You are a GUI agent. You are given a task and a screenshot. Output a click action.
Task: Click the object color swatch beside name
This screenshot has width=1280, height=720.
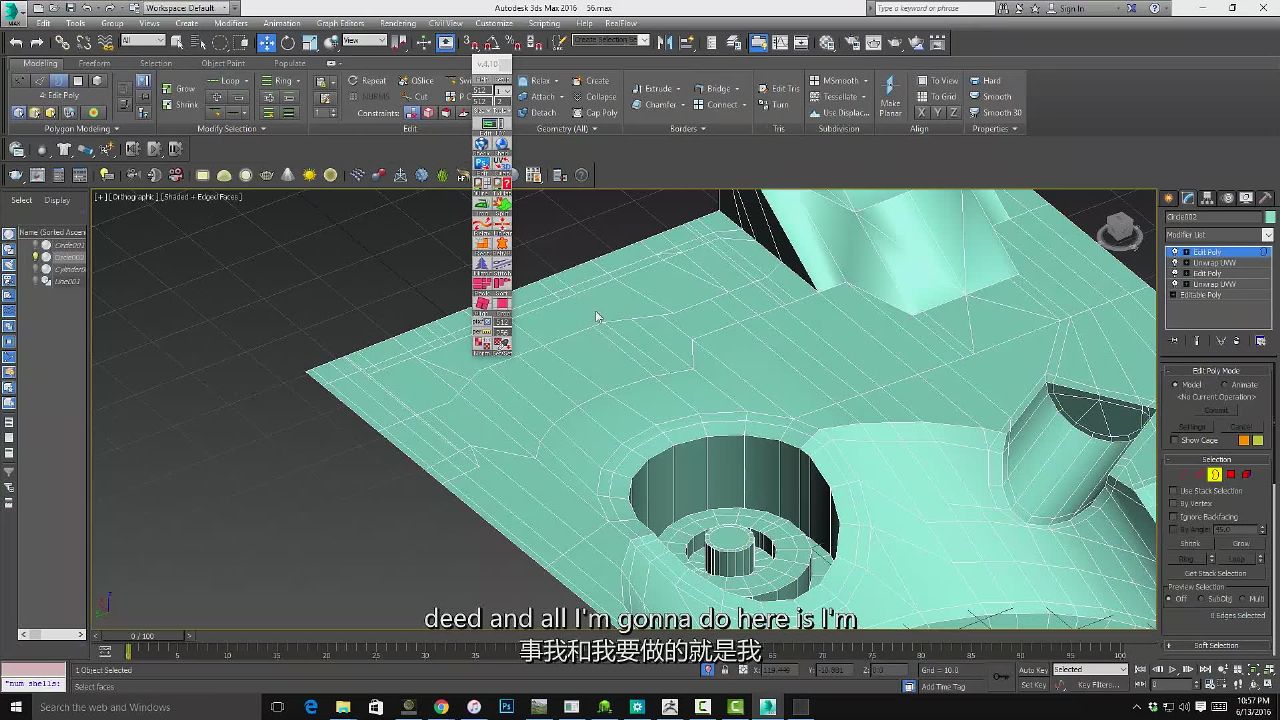pos(1270,217)
